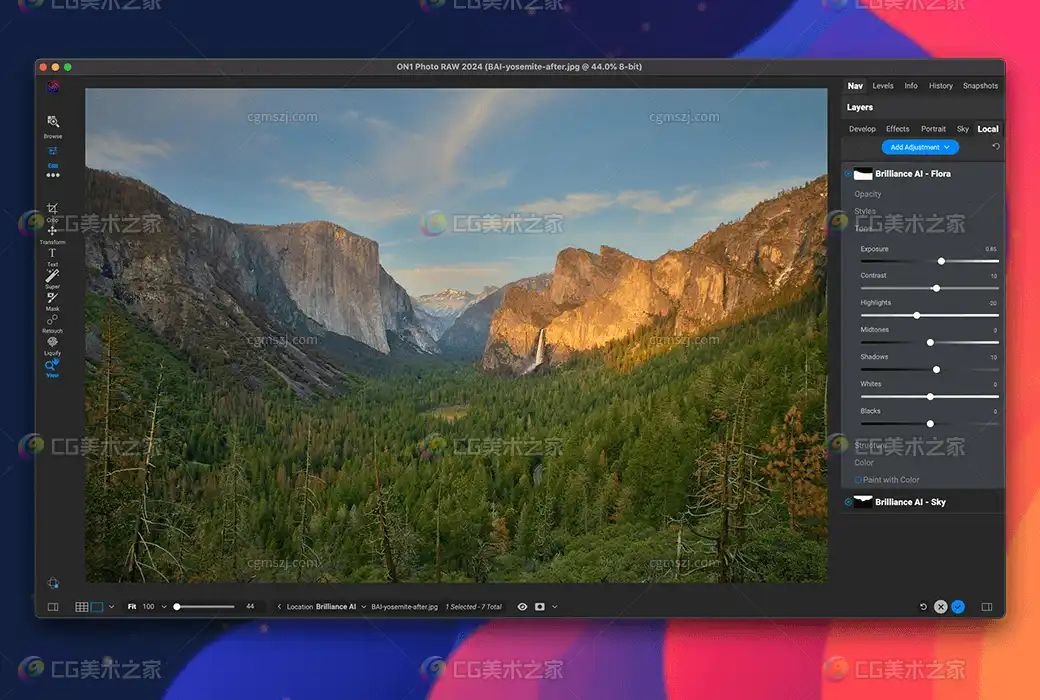Select the Mask tool
This screenshot has width=1040, height=700.
(x=53, y=298)
